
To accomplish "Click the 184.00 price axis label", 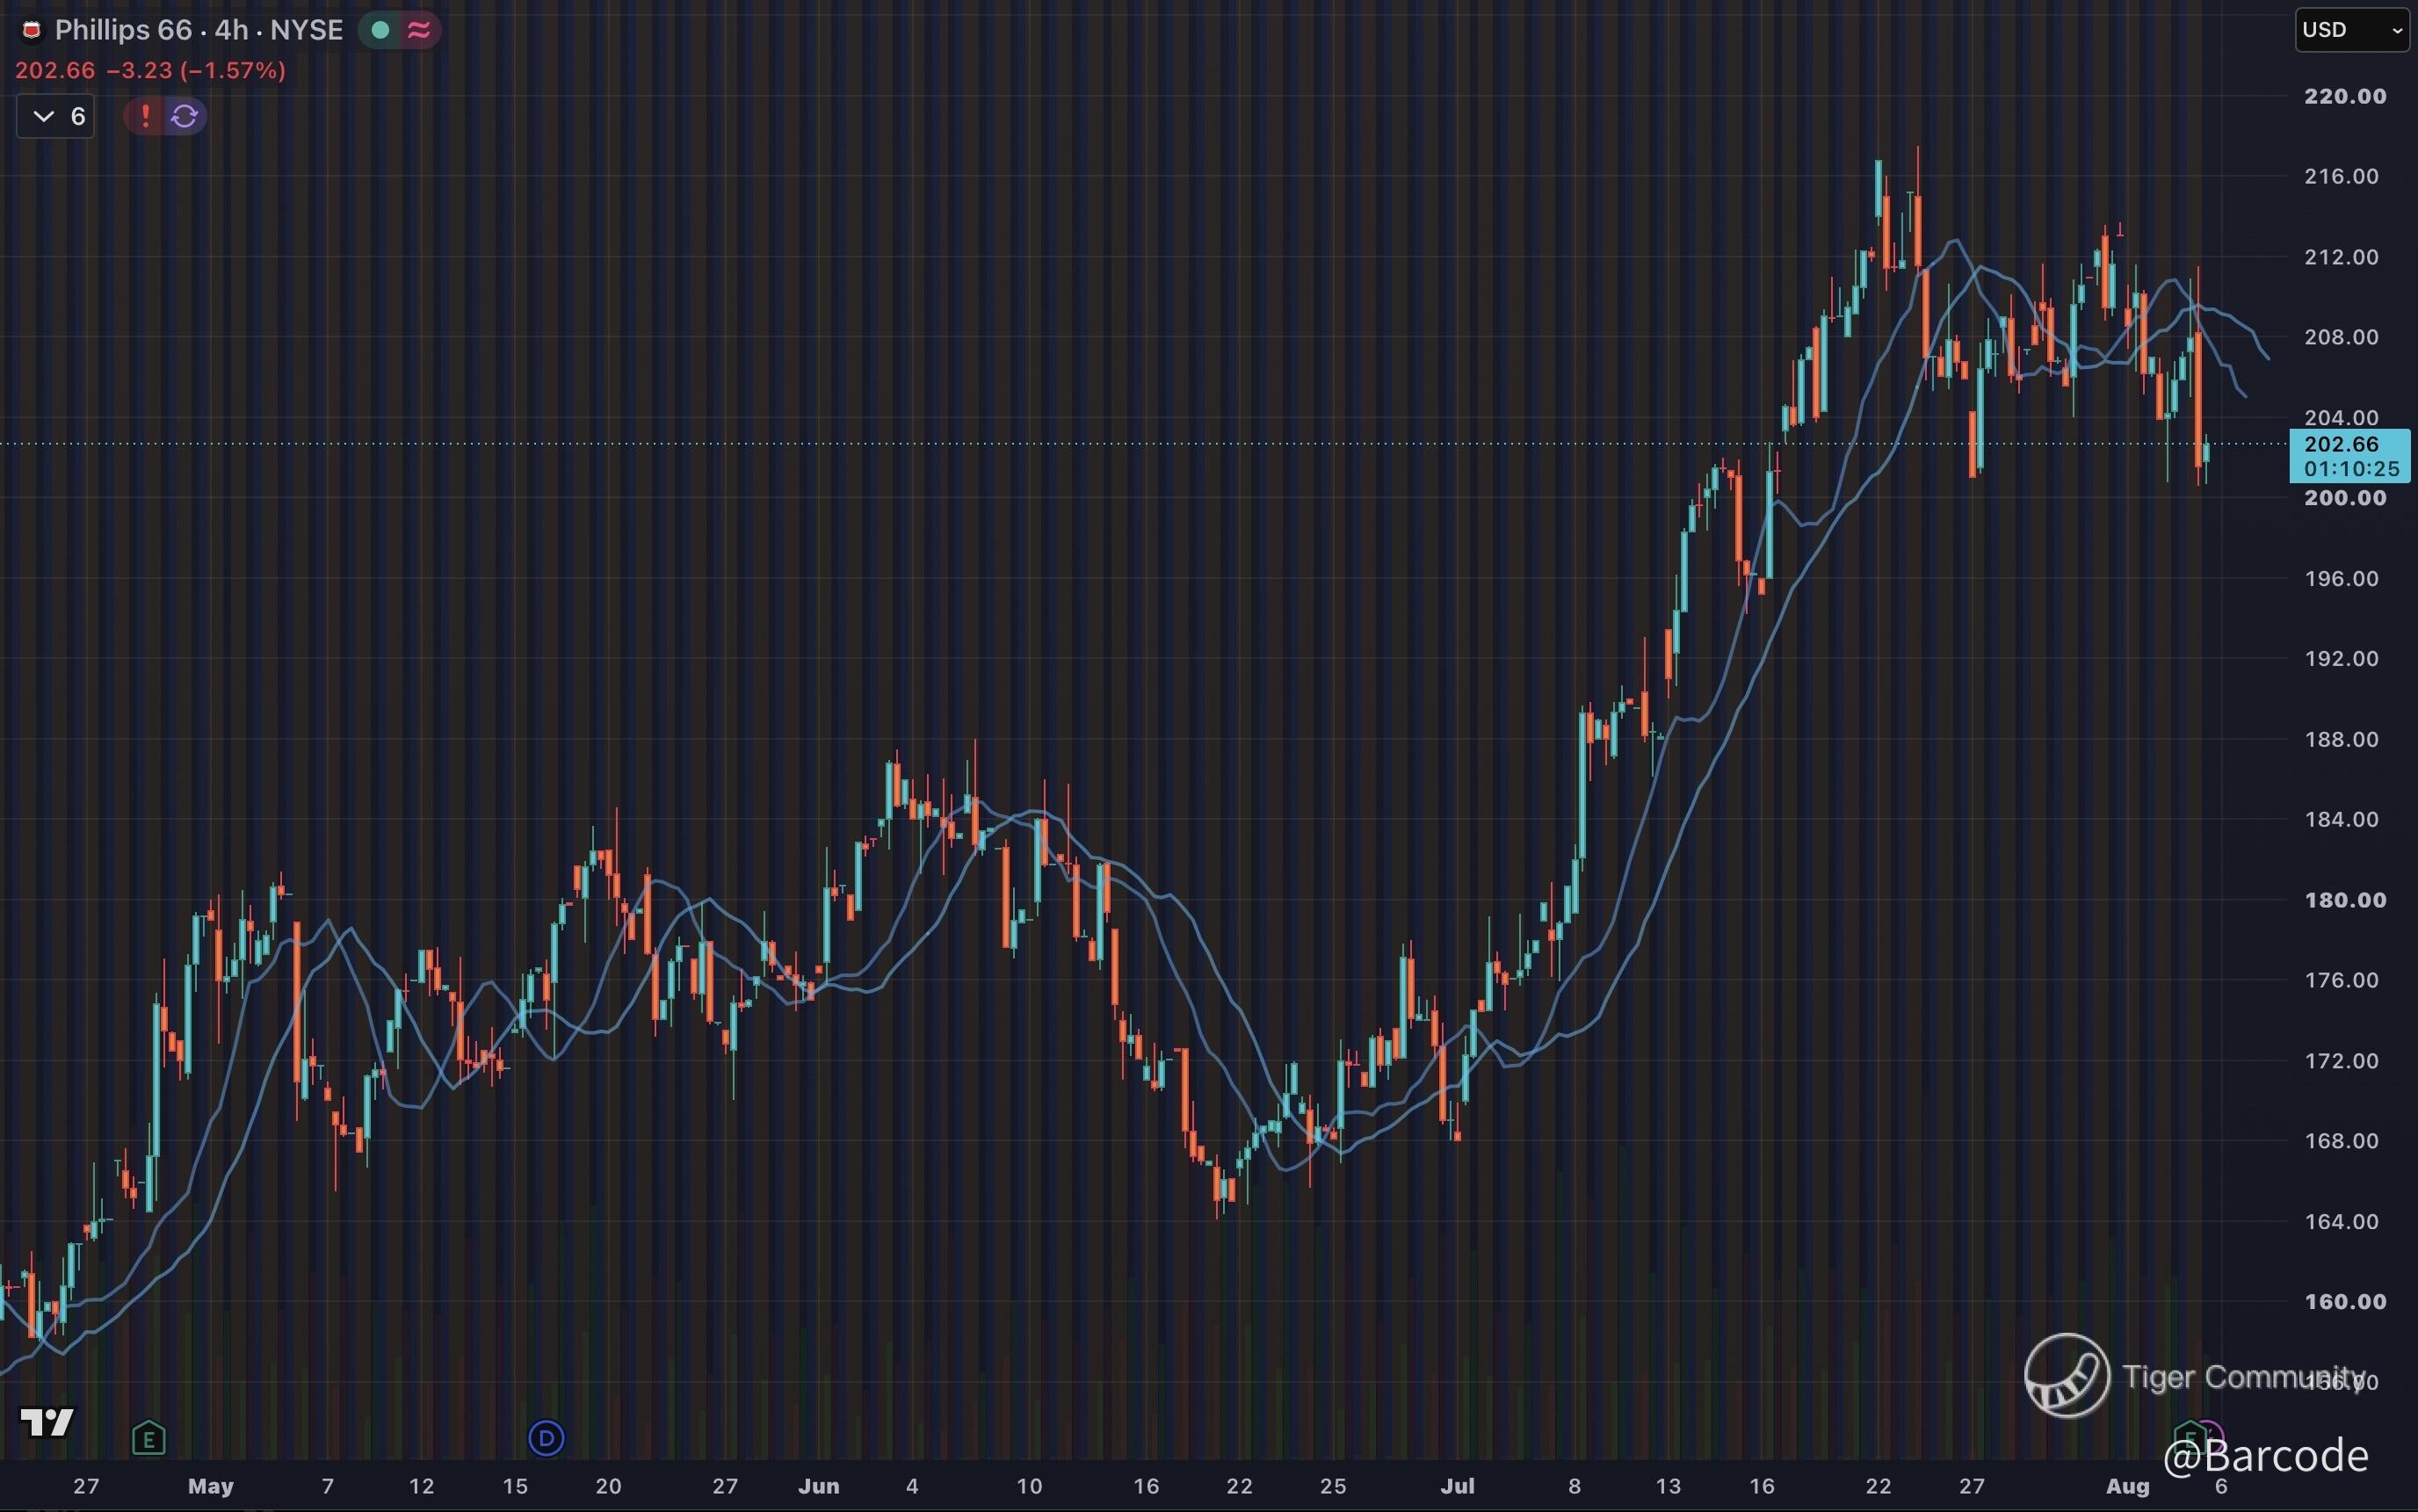I will (2341, 819).
